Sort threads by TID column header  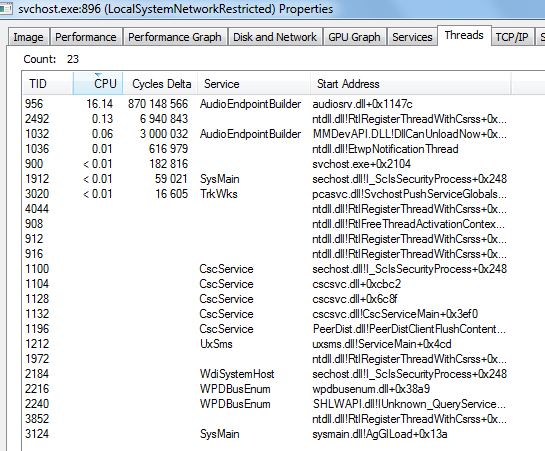48,84
